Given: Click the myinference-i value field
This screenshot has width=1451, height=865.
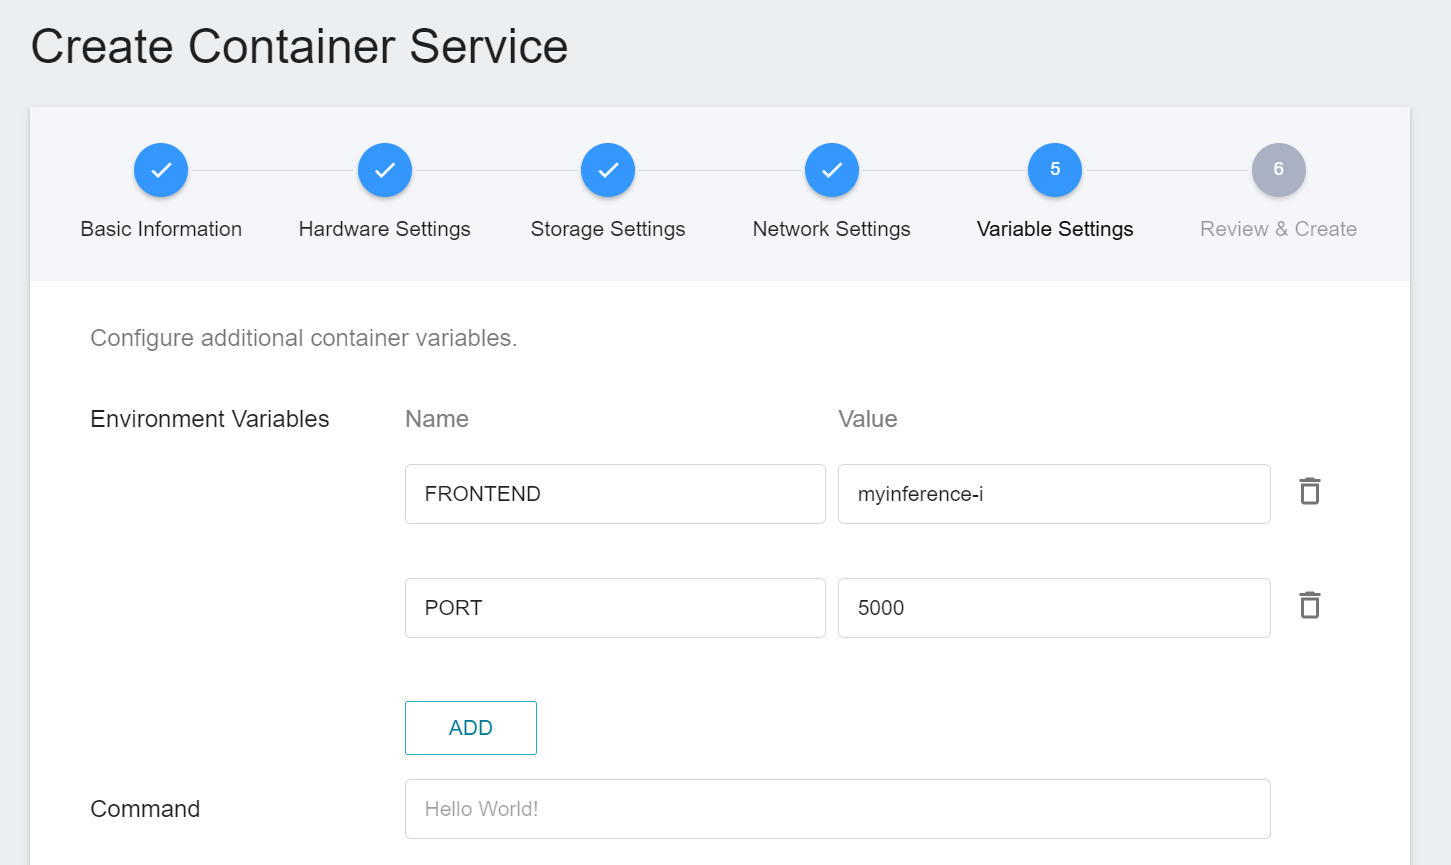Looking at the screenshot, I should click(1054, 494).
